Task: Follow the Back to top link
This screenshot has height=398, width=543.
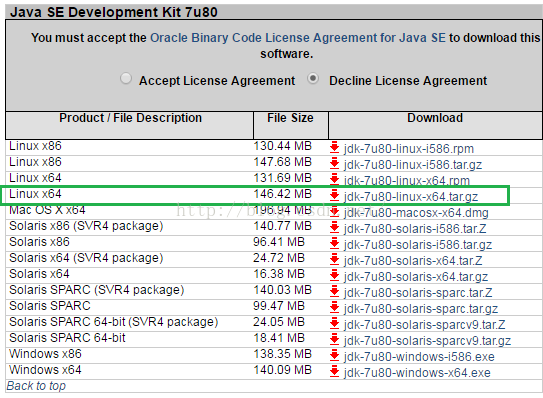Action: pyautogui.click(x=36, y=386)
